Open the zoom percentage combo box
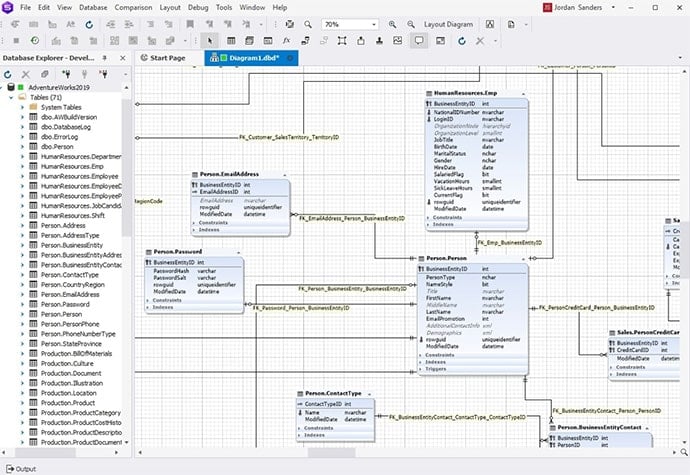690x475 pixels. 350,24
